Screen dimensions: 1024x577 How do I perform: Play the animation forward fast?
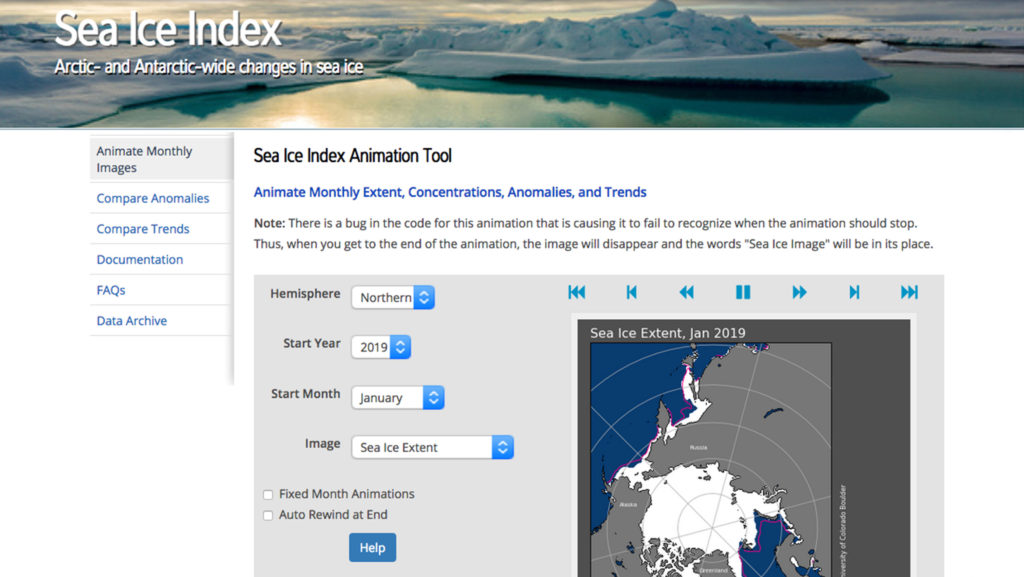[799, 292]
